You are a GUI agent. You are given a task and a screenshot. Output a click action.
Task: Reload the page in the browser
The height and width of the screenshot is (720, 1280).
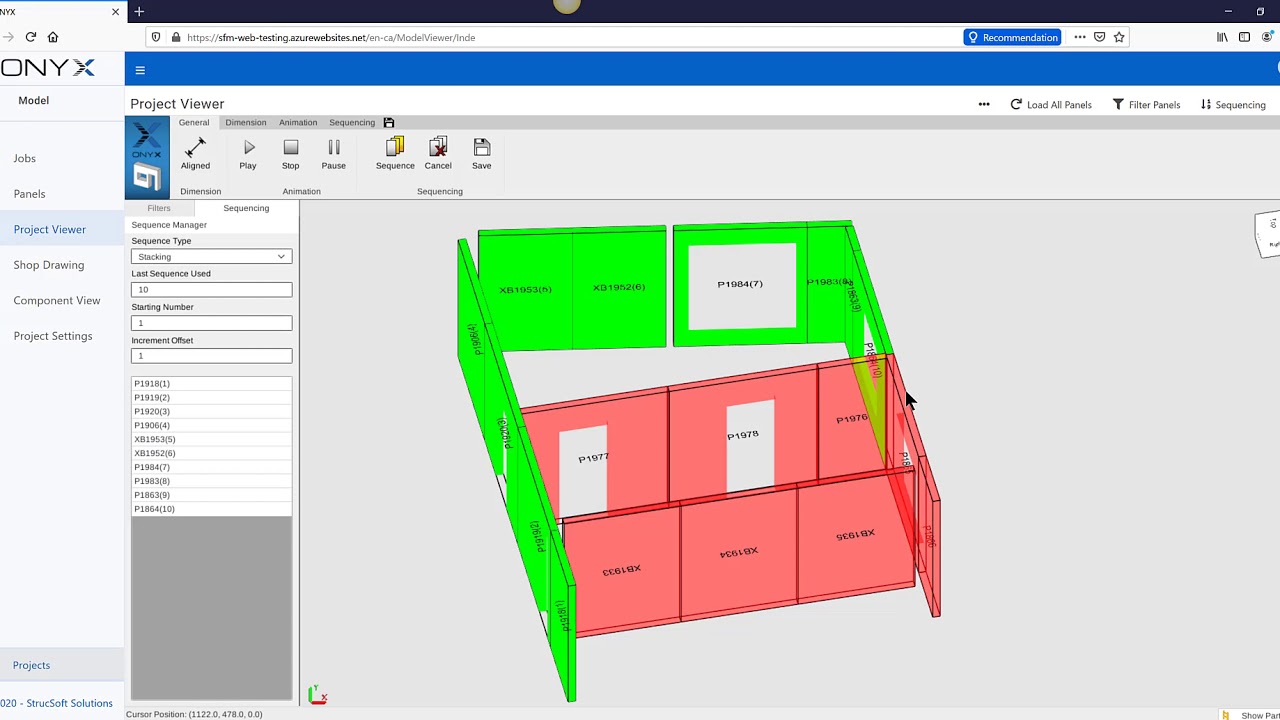tap(31, 37)
